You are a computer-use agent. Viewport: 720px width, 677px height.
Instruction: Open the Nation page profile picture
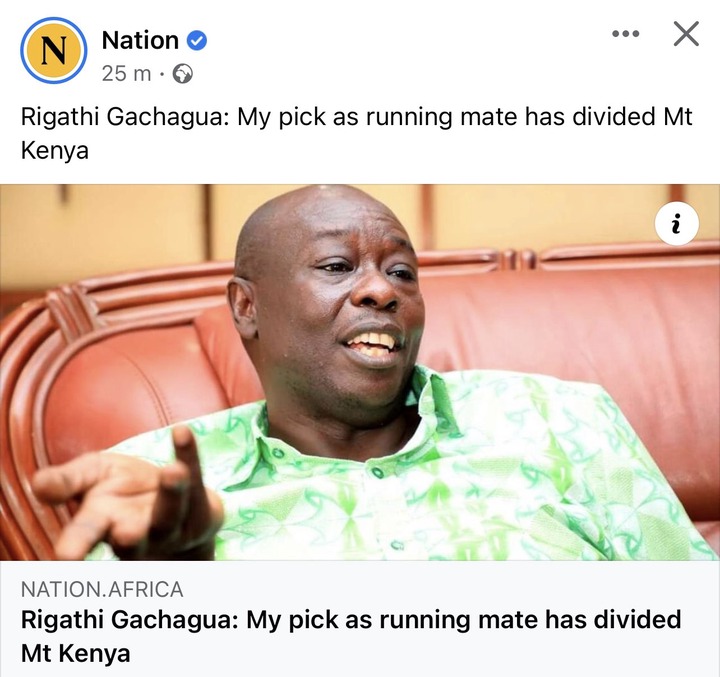click(53, 51)
